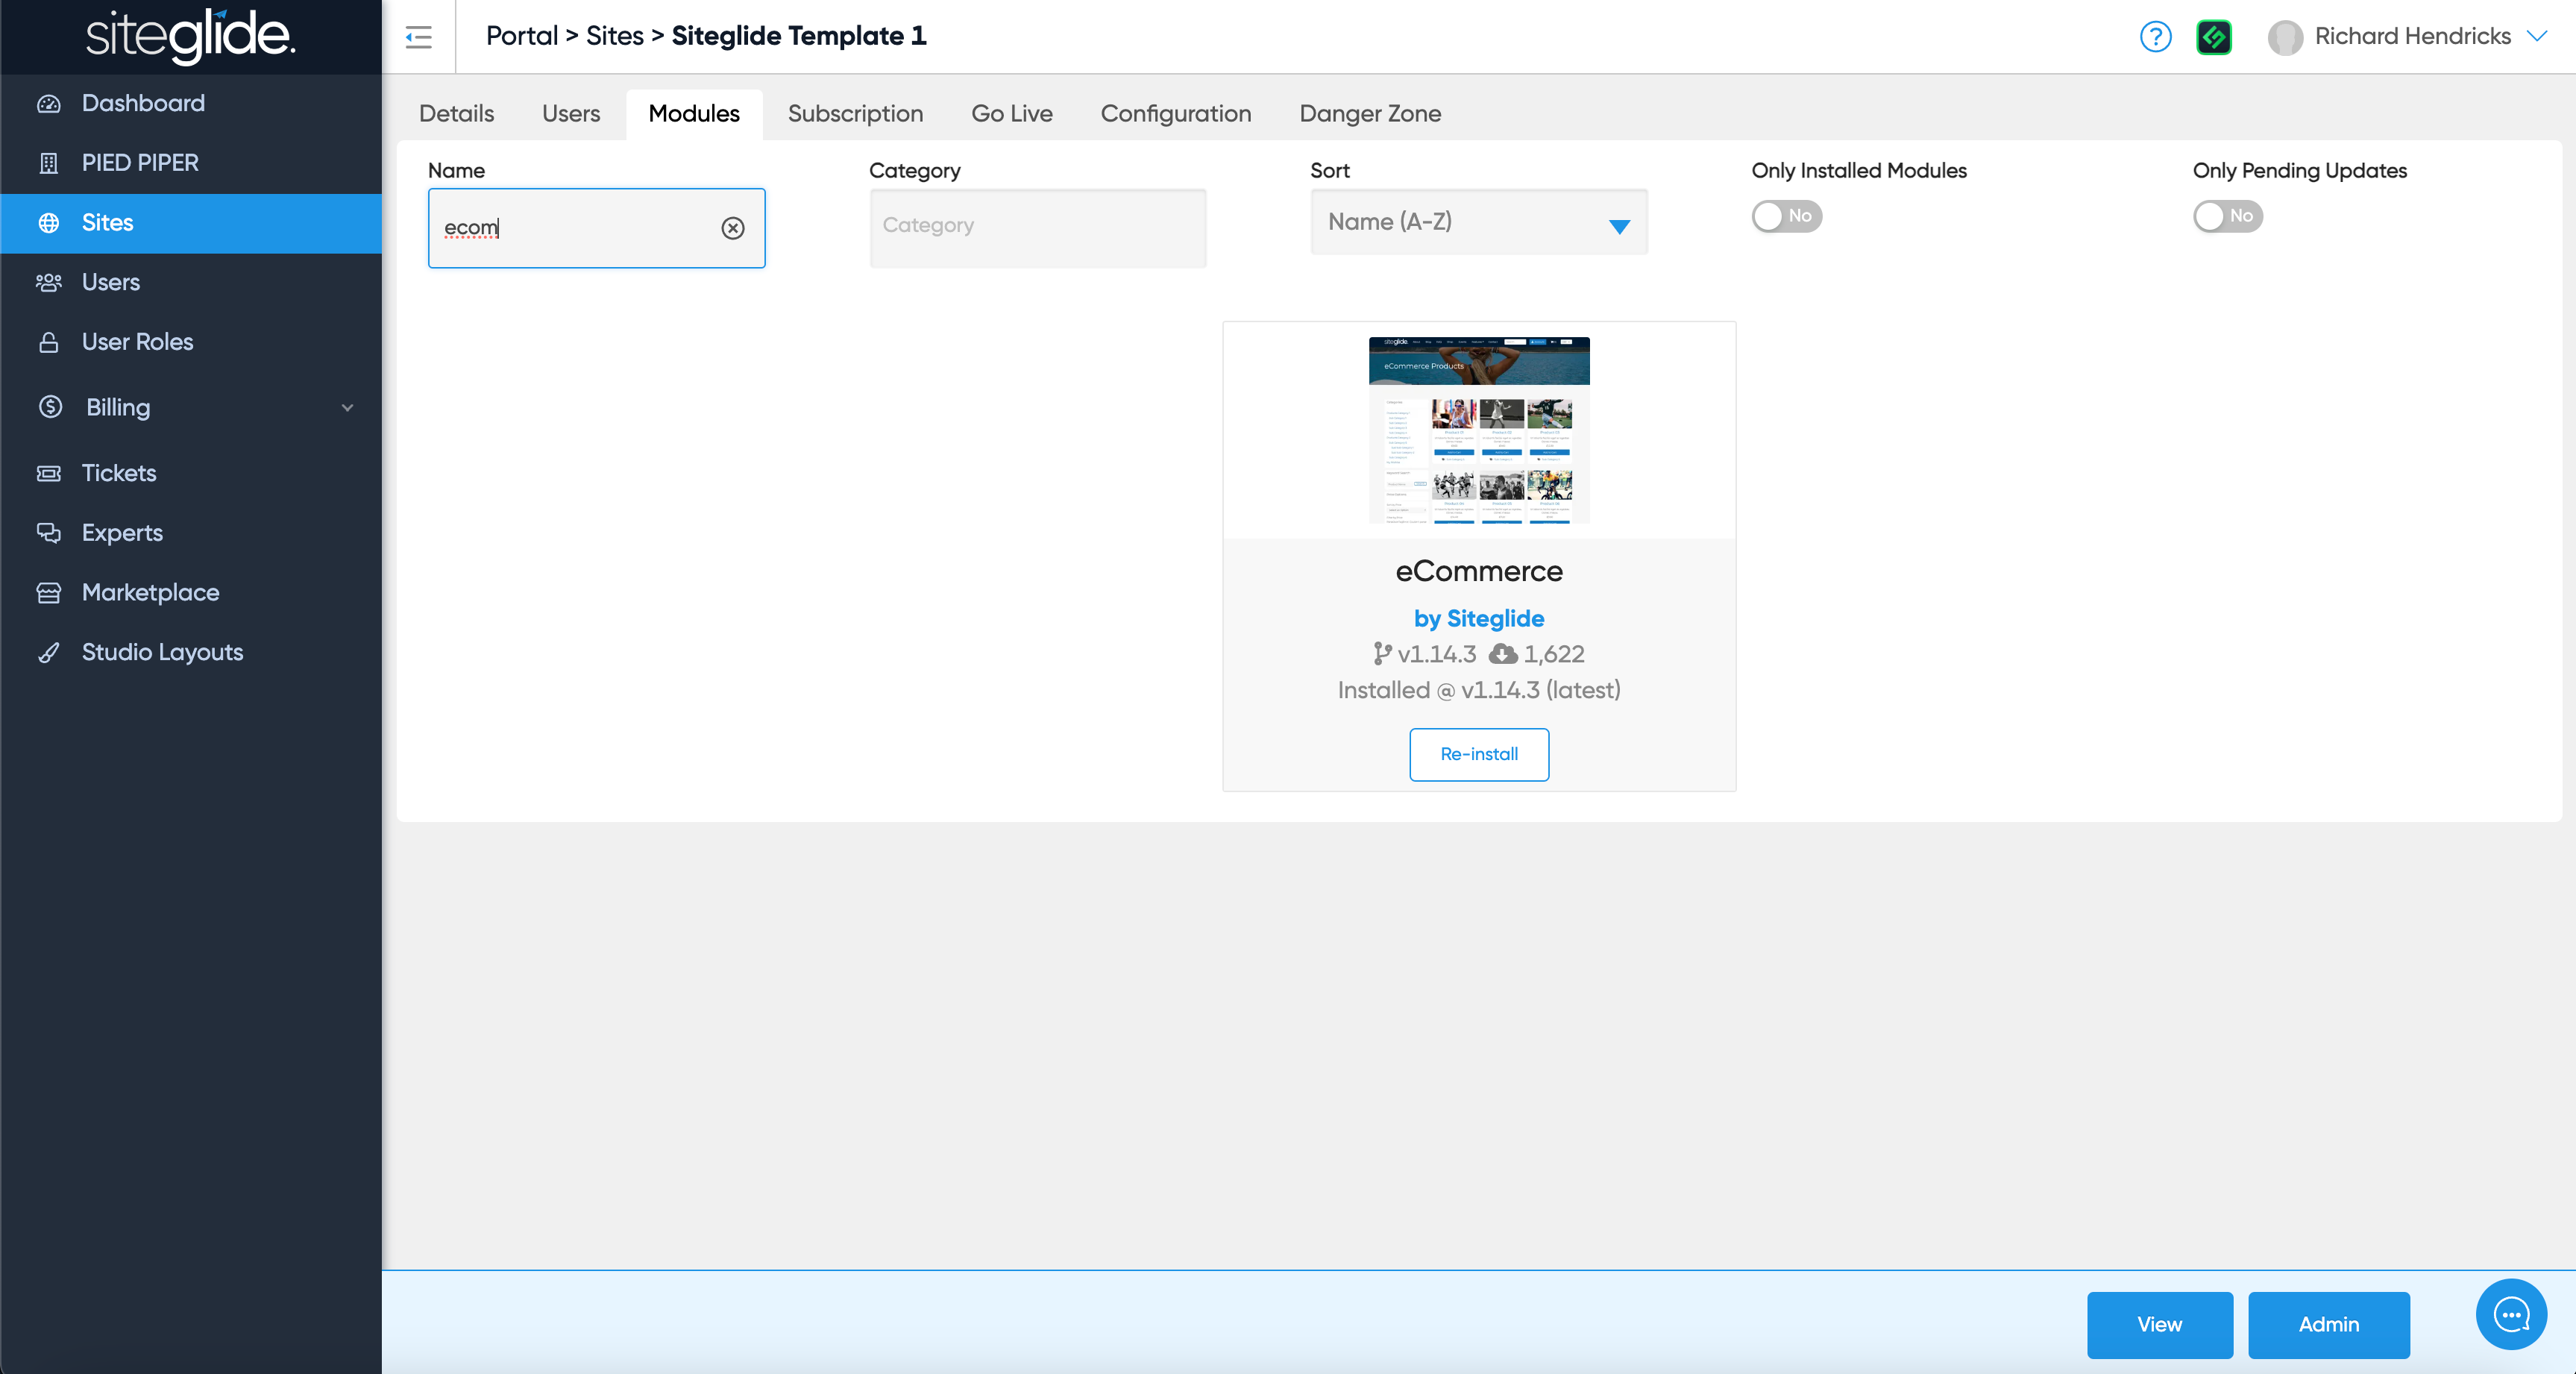Click the Admin button
Image resolution: width=2576 pixels, height=1374 pixels.
coord(2328,1325)
